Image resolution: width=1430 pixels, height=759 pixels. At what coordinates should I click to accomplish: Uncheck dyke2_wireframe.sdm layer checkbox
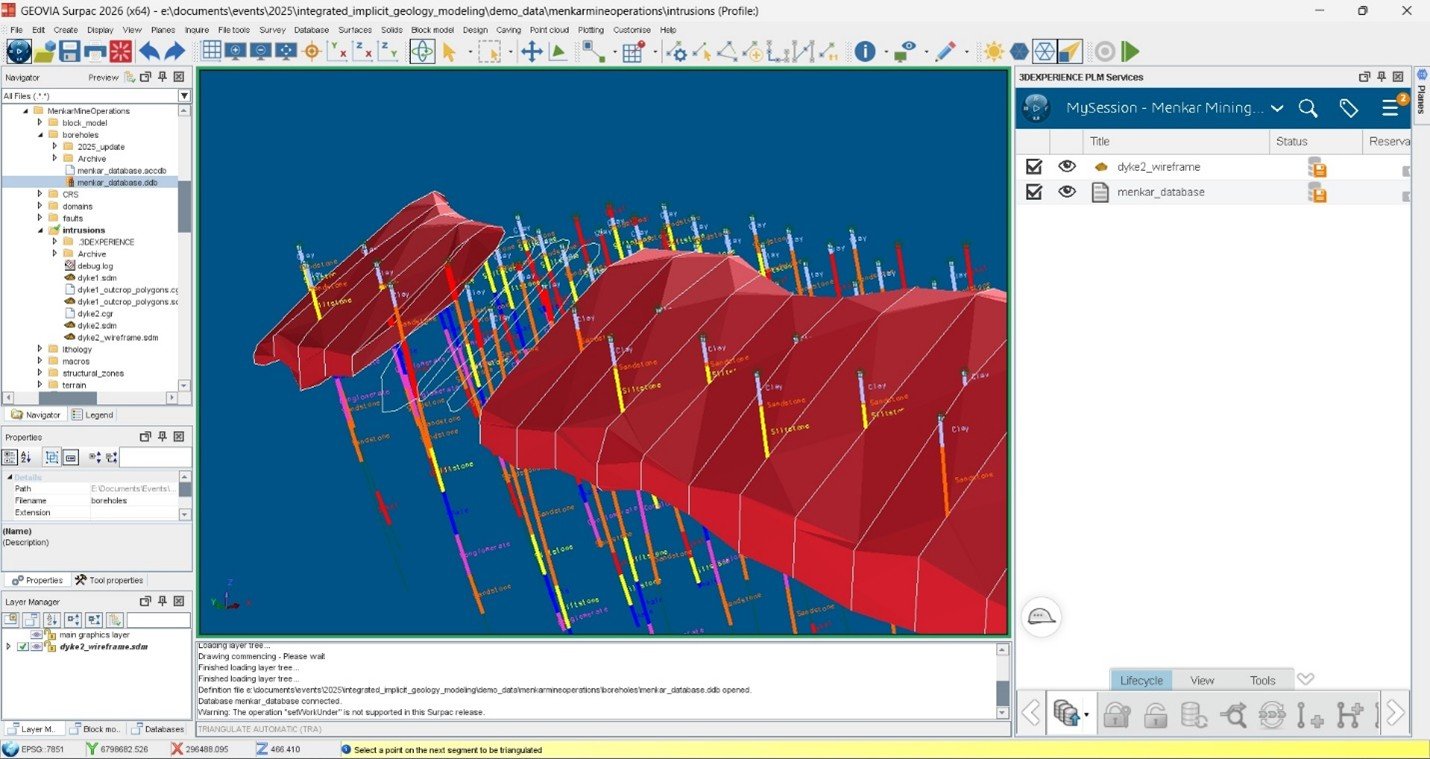pyautogui.click(x=23, y=647)
